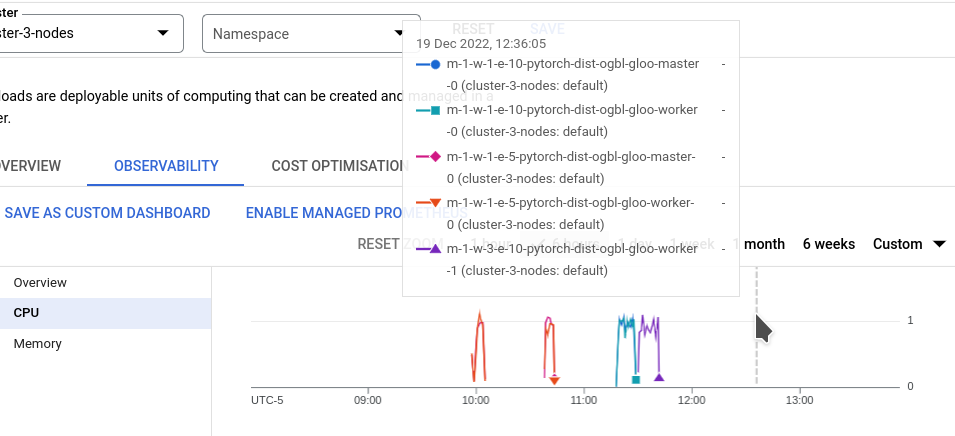Click SAVE AS CUSTOM DASHBOARD
Viewport: 955px width, 436px height.
click(x=107, y=213)
